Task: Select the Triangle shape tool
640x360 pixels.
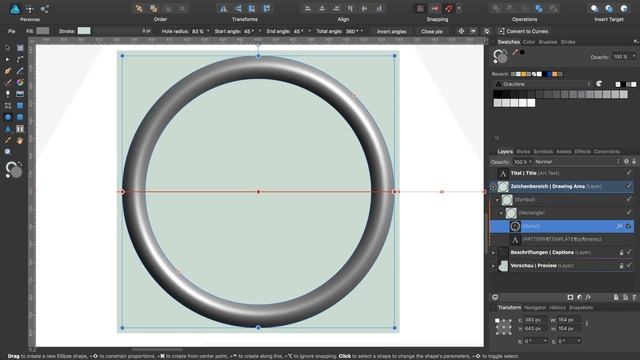Action: point(8,129)
